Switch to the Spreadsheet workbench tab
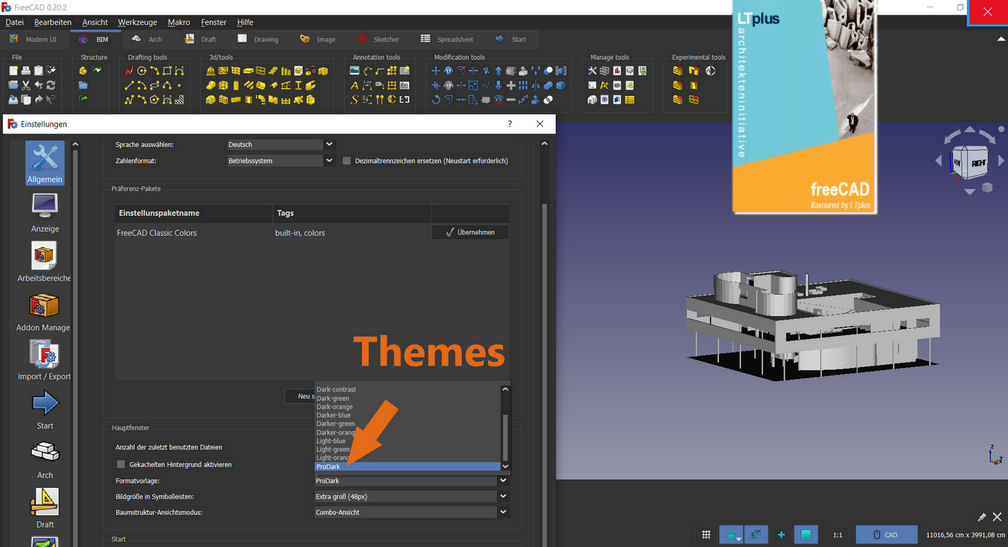The width and height of the screenshot is (1008, 547). [x=447, y=39]
